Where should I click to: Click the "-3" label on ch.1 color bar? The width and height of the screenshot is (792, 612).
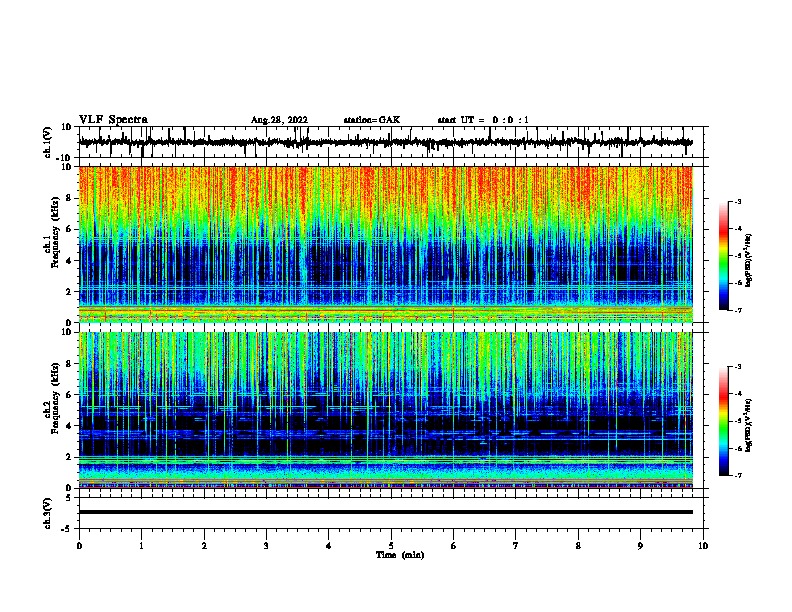coord(738,202)
